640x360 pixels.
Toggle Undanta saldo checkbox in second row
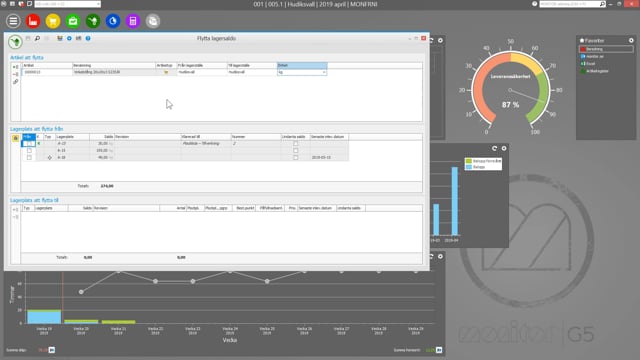tap(296, 151)
